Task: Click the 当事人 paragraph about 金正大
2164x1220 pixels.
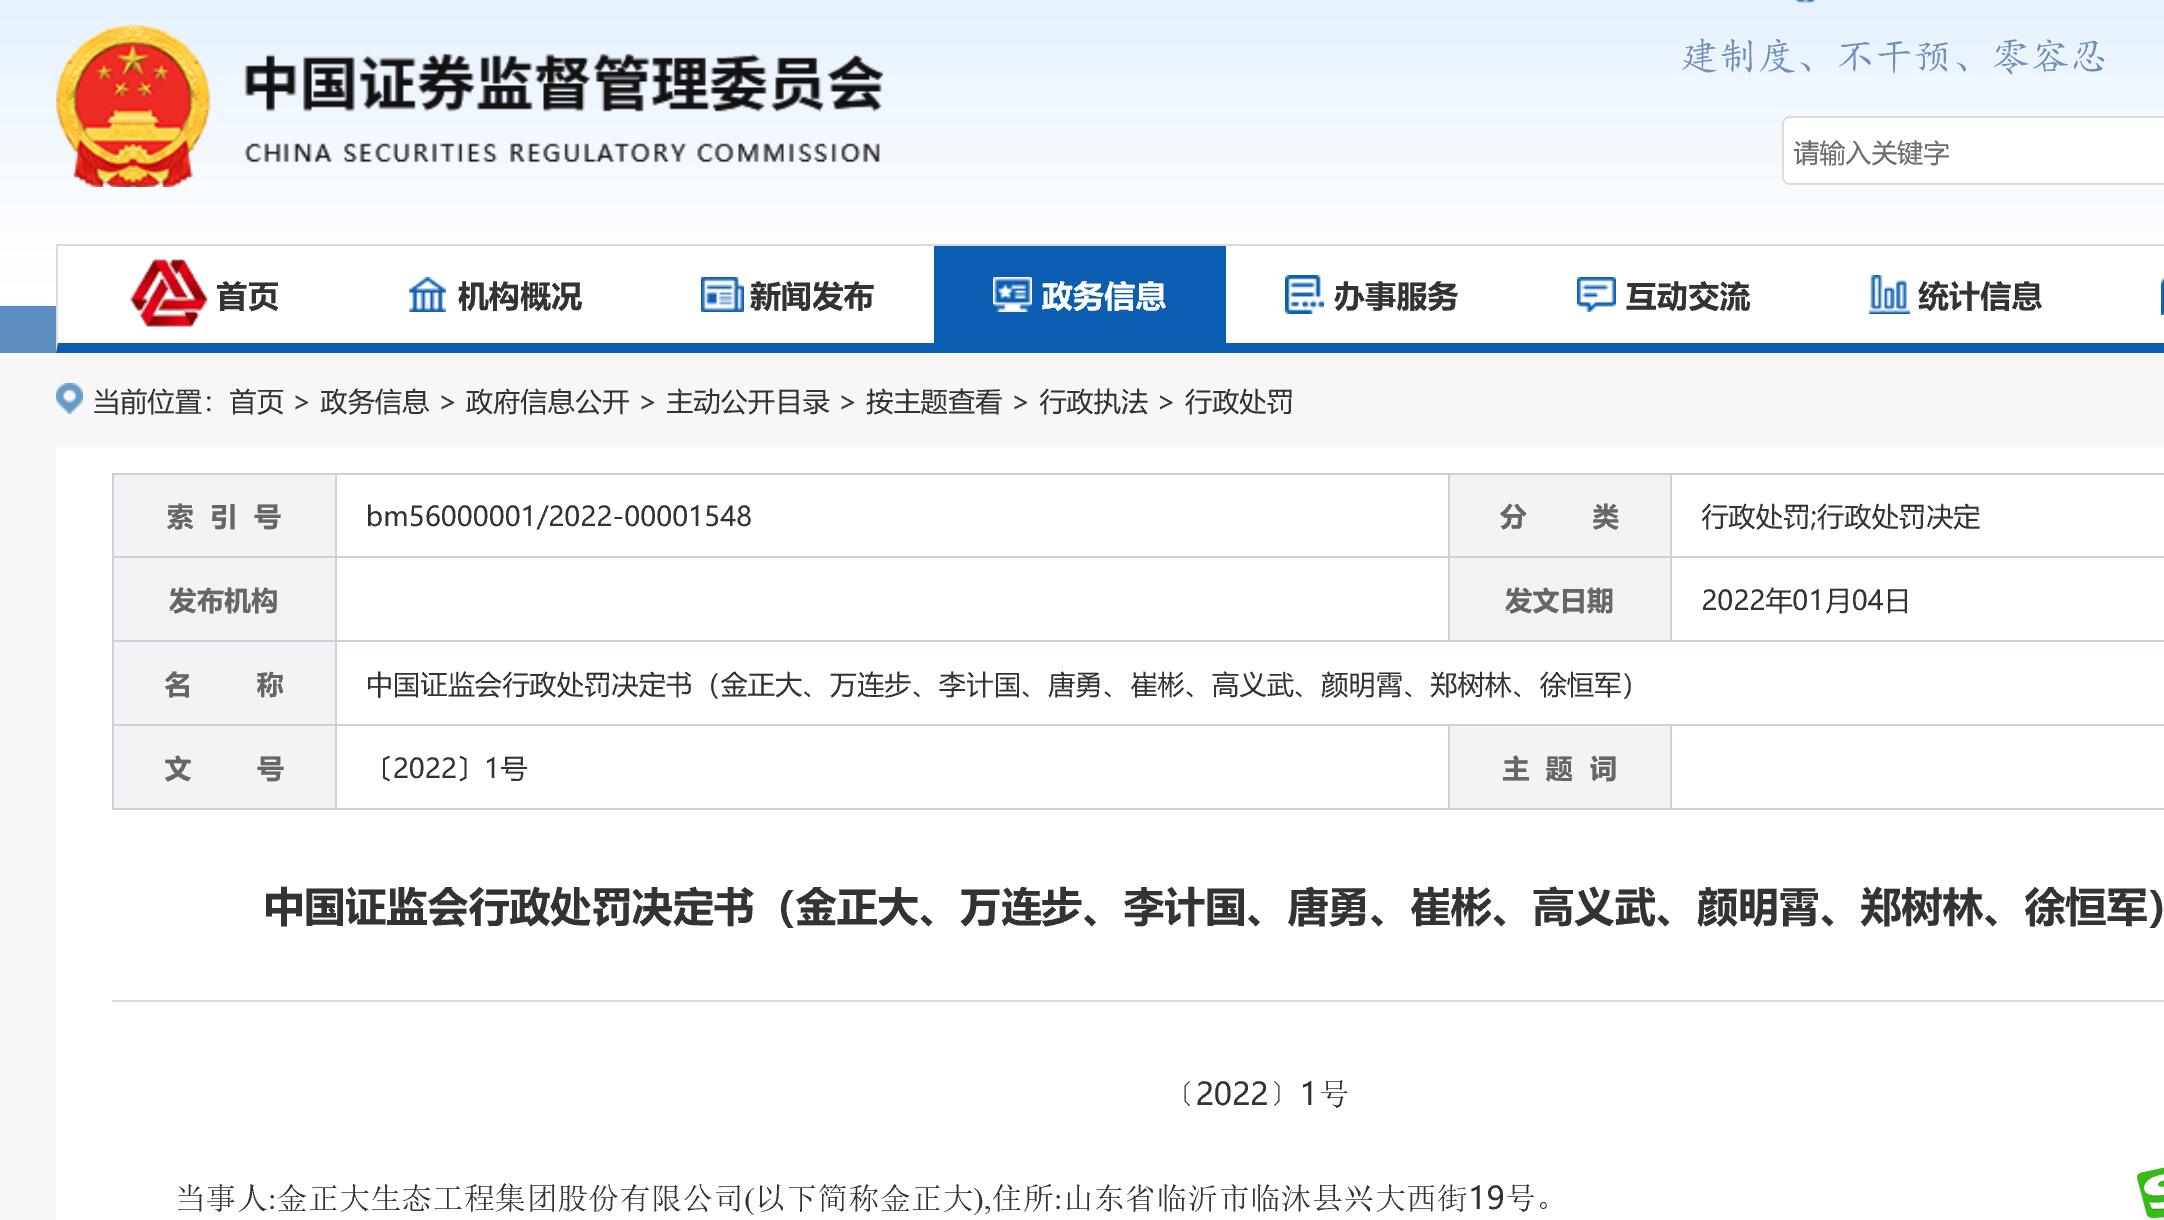Action: pyautogui.click(x=865, y=1197)
